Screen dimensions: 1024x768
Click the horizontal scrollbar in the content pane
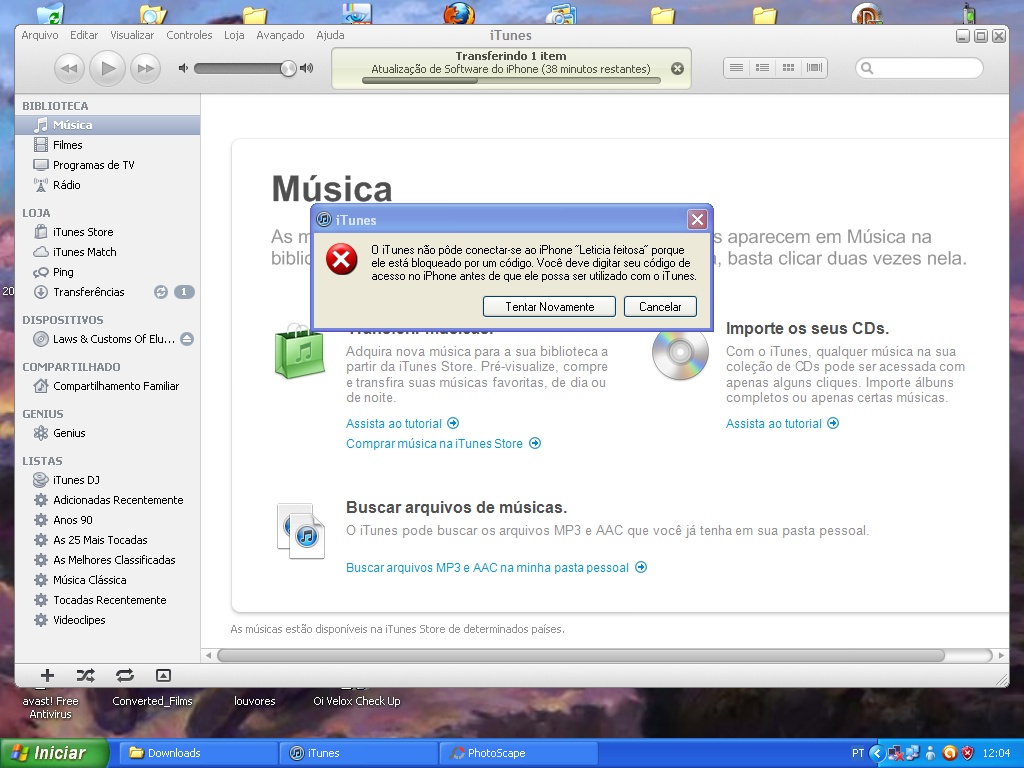coord(581,655)
